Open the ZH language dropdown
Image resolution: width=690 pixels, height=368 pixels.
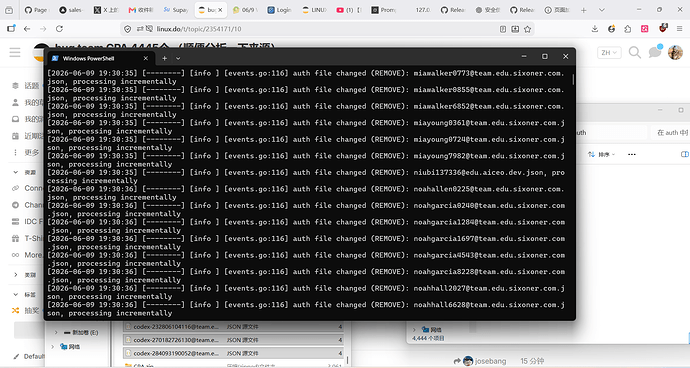609,52
